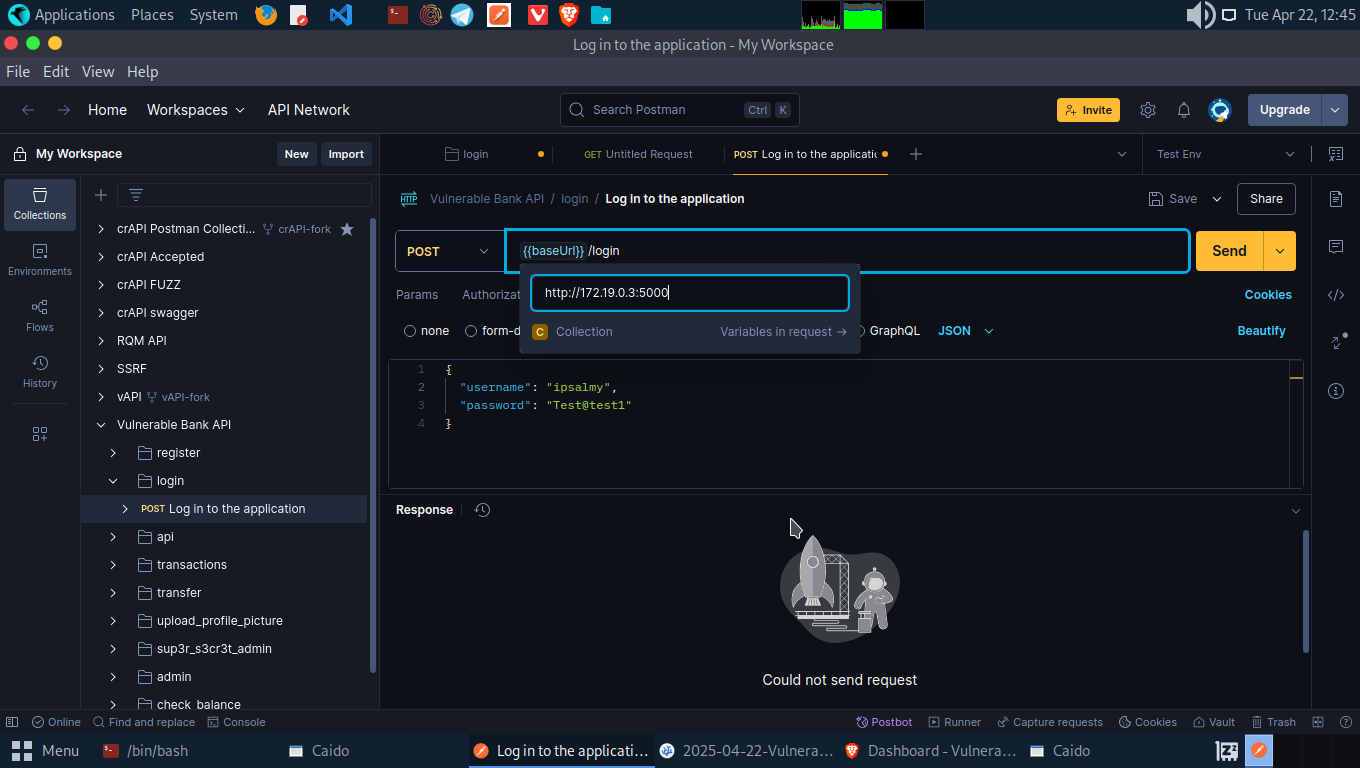Click the New button

pyautogui.click(x=296, y=154)
